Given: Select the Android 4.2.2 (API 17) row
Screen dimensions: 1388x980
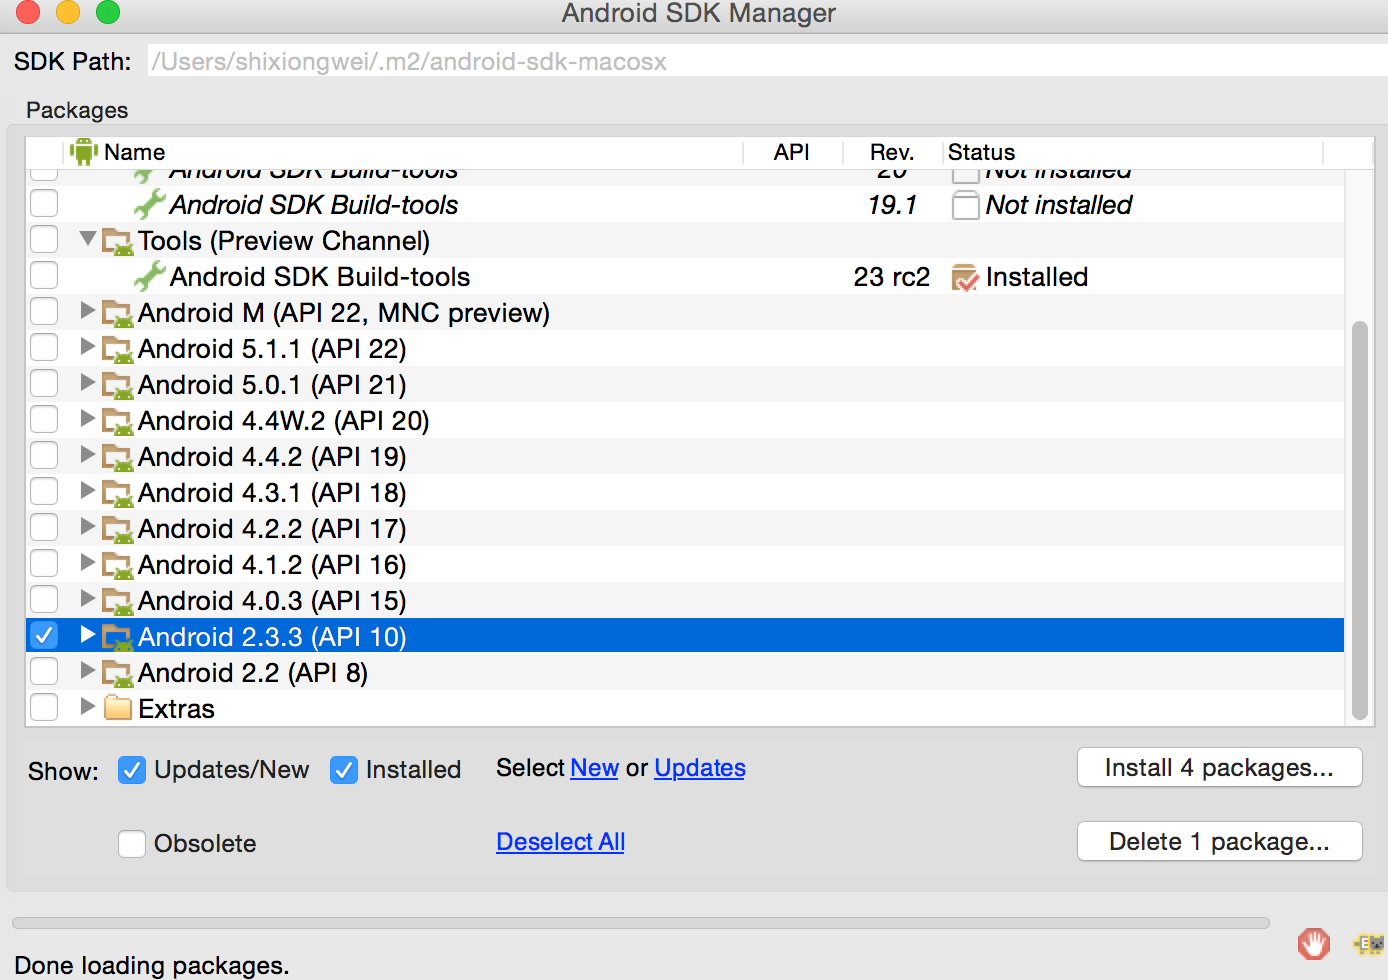Looking at the screenshot, I should (684, 529).
